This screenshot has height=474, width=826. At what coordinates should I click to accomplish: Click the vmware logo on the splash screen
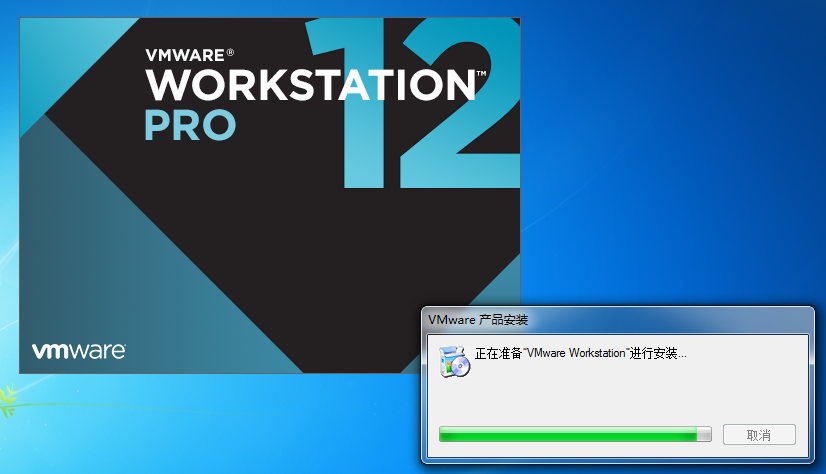pos(79,351)
